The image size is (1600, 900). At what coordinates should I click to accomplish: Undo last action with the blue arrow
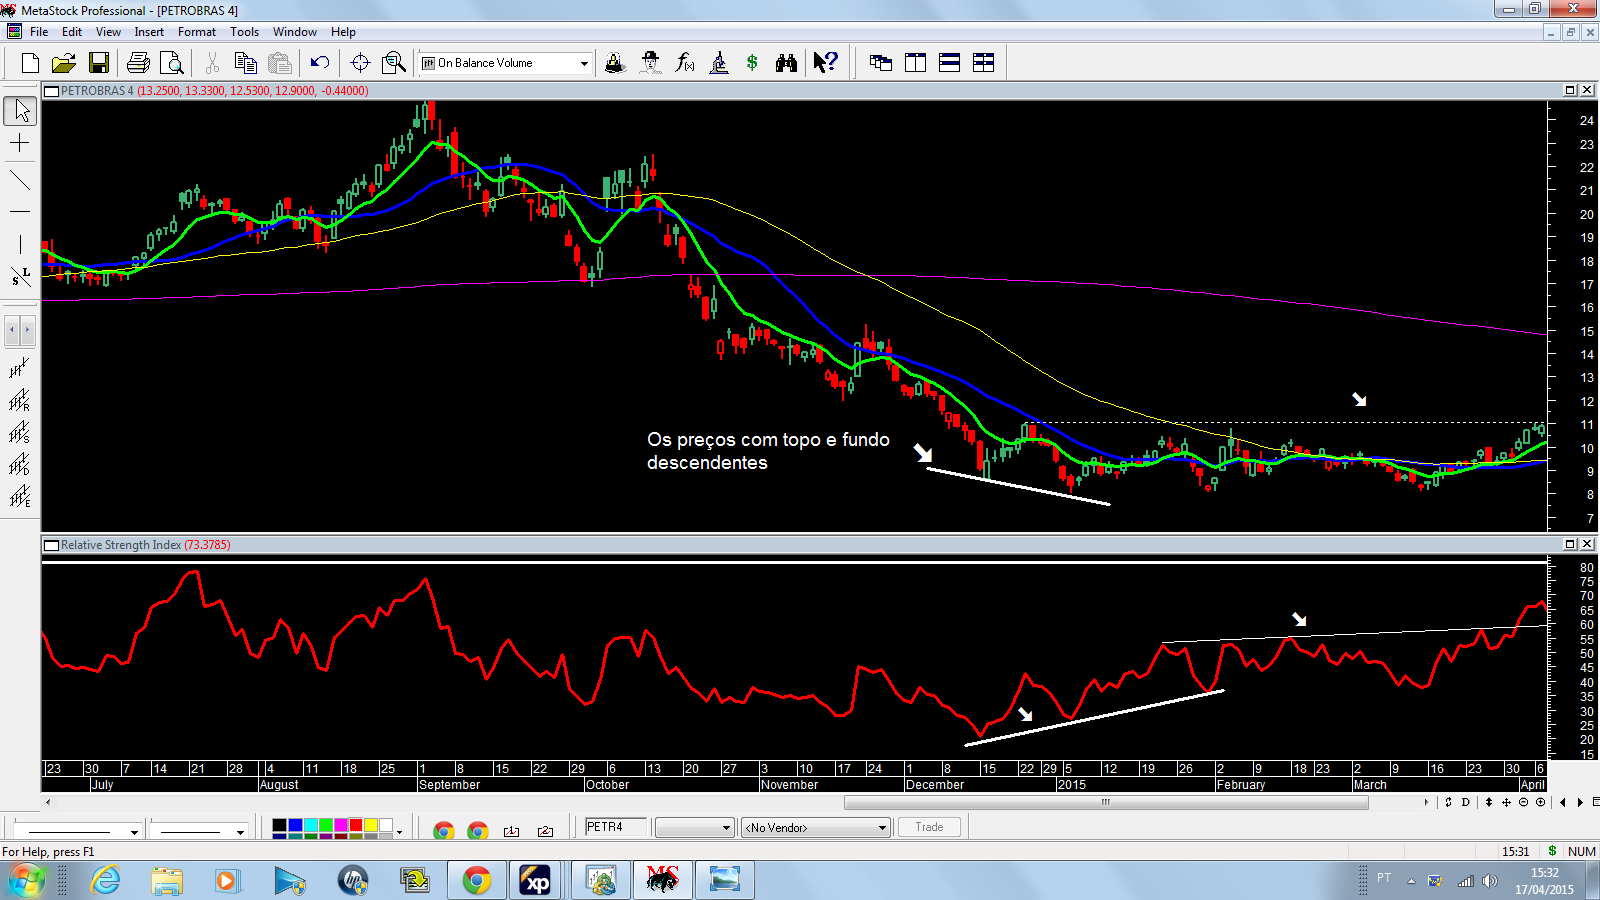(320, 63)
